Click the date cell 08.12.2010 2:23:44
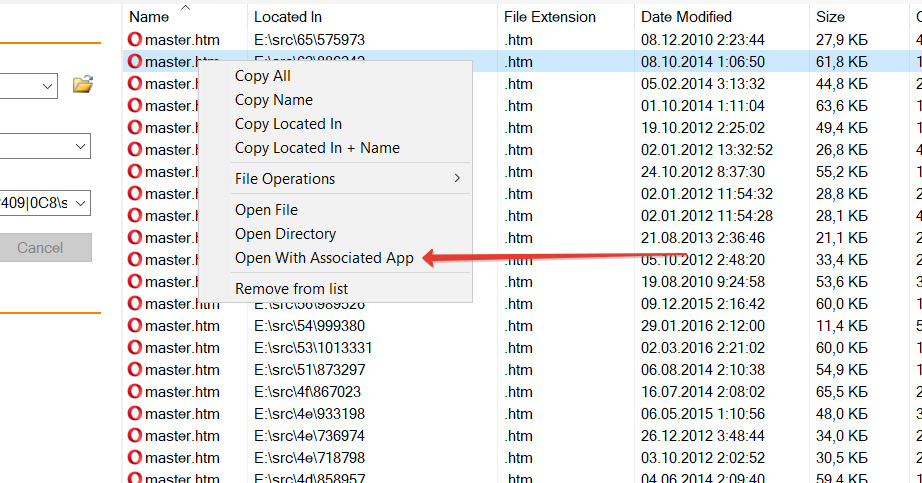Screen dimensions: 922x483 (x=703, y=39)
